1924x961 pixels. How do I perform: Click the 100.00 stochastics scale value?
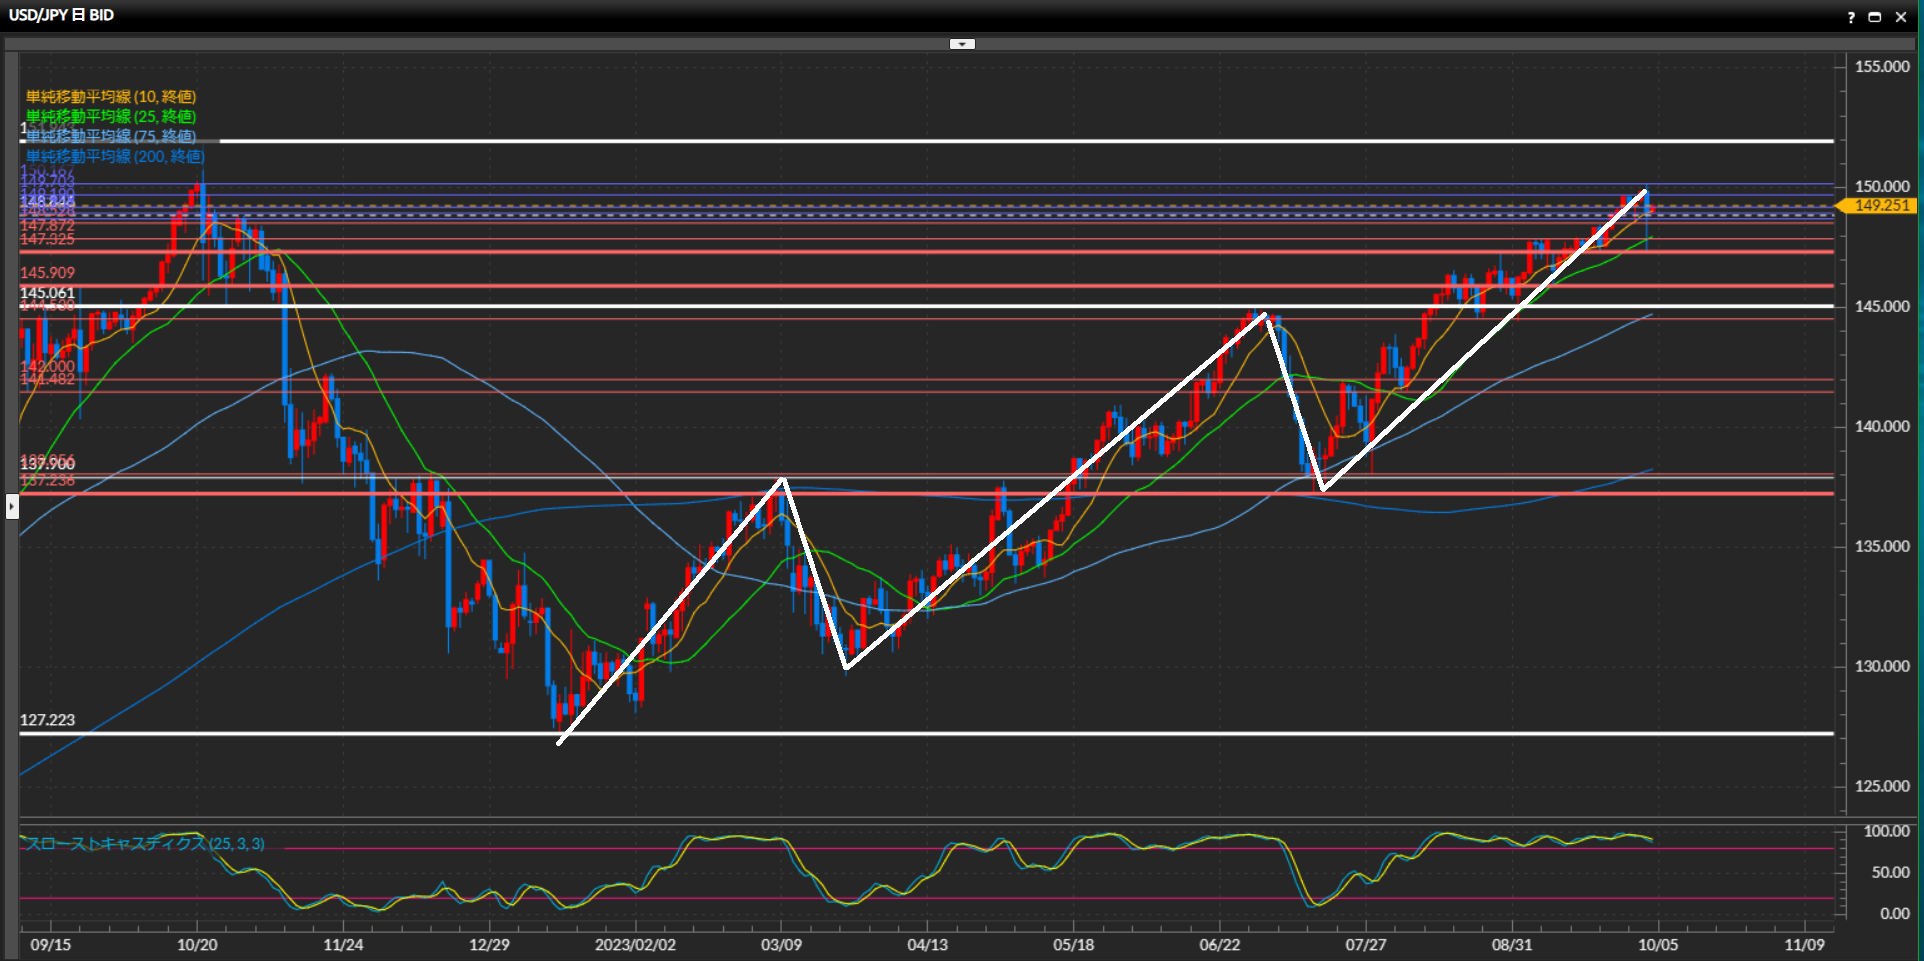(1886, 831)
